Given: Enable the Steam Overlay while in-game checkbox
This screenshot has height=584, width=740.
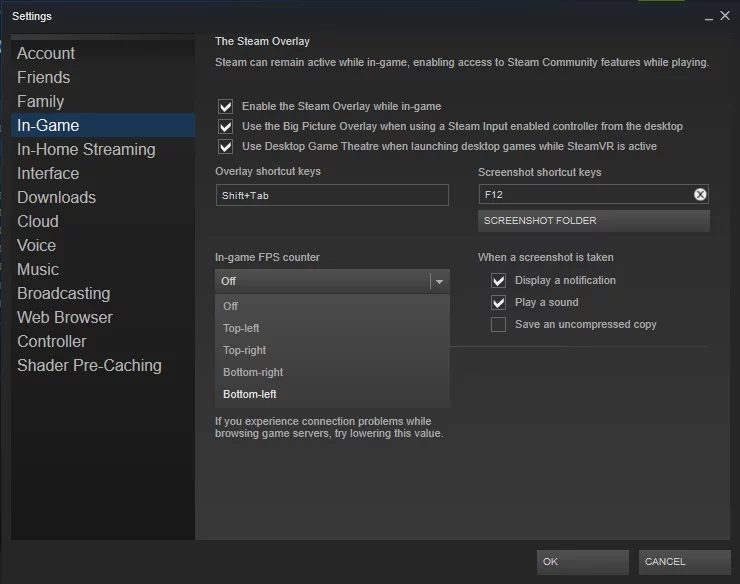Looking at the screenshot, I should [225, 106].
